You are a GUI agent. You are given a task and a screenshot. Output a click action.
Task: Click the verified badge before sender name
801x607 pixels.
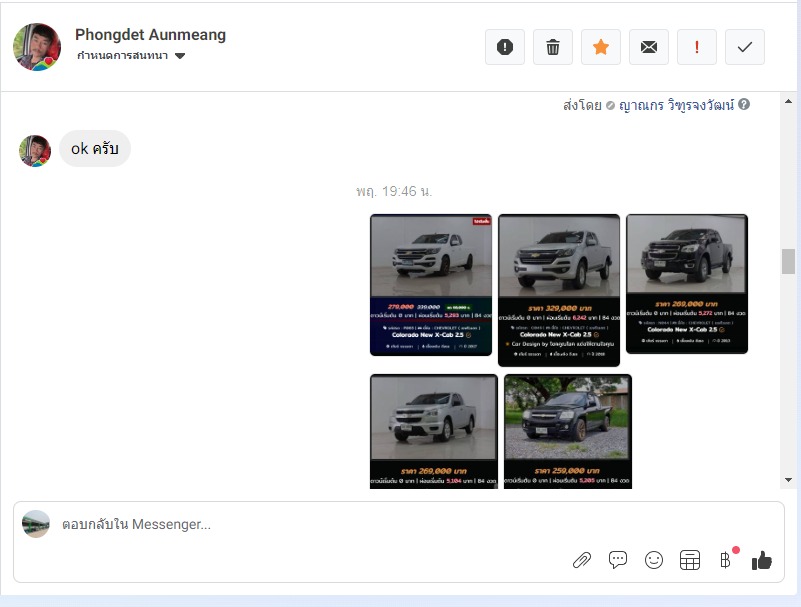[x=610, y=106]
